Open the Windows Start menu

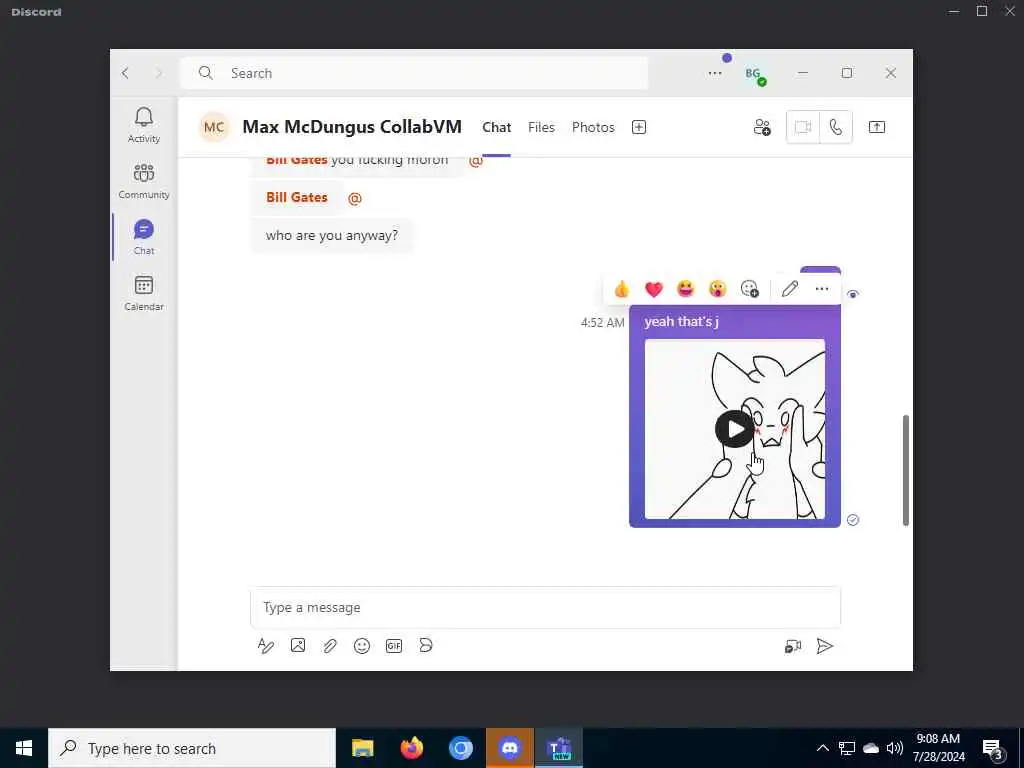(x=24, y=748)
